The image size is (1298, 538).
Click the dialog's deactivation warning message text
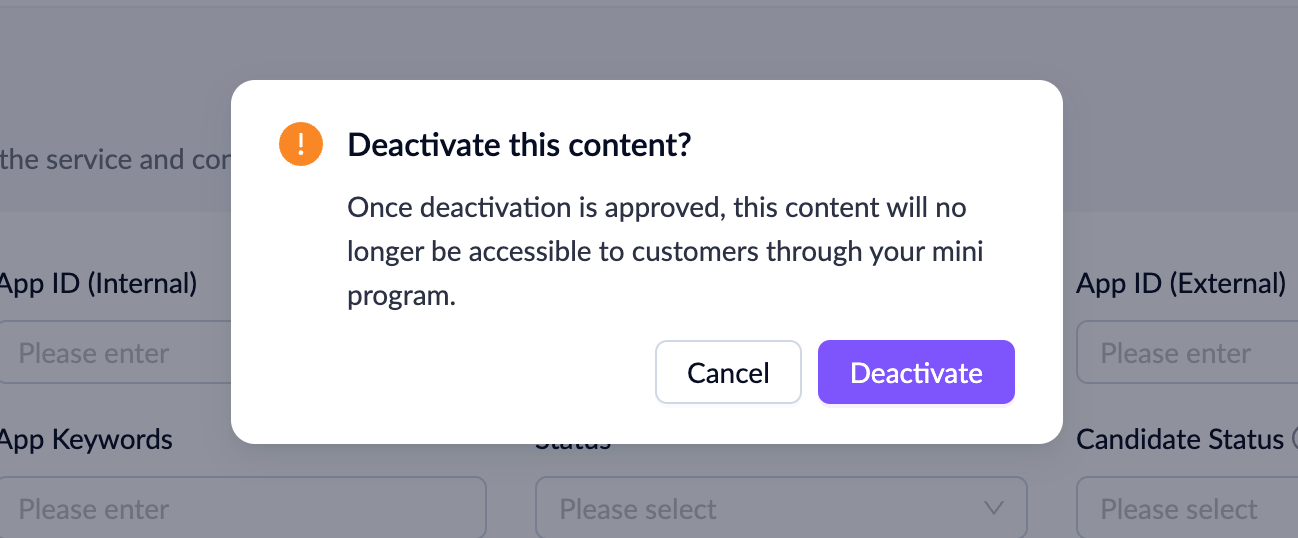pos(664,252)
